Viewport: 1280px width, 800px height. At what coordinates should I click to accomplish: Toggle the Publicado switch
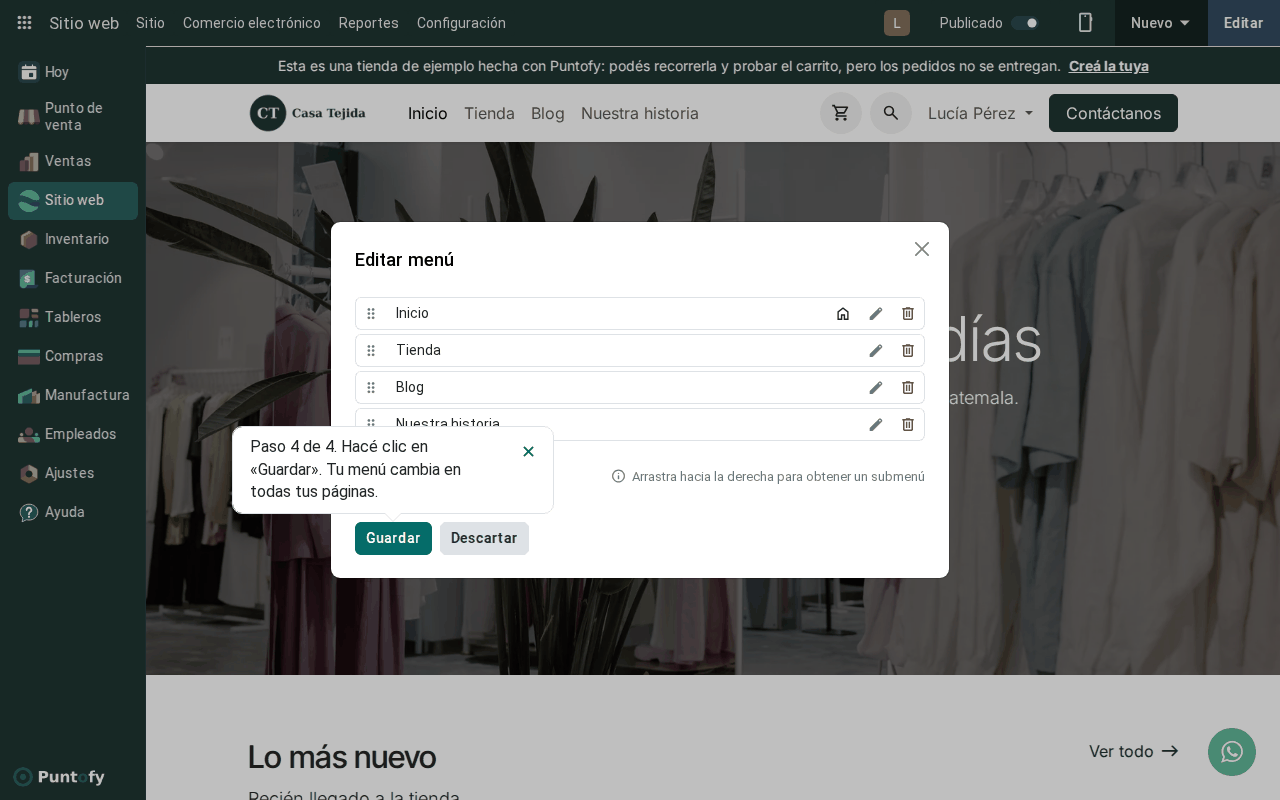1025,23
